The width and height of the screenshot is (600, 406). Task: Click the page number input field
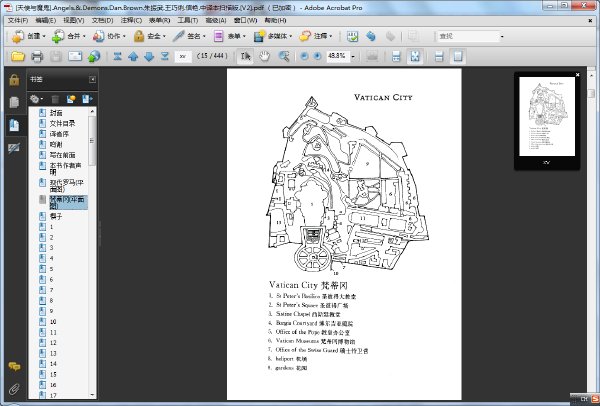pos(183,57)
